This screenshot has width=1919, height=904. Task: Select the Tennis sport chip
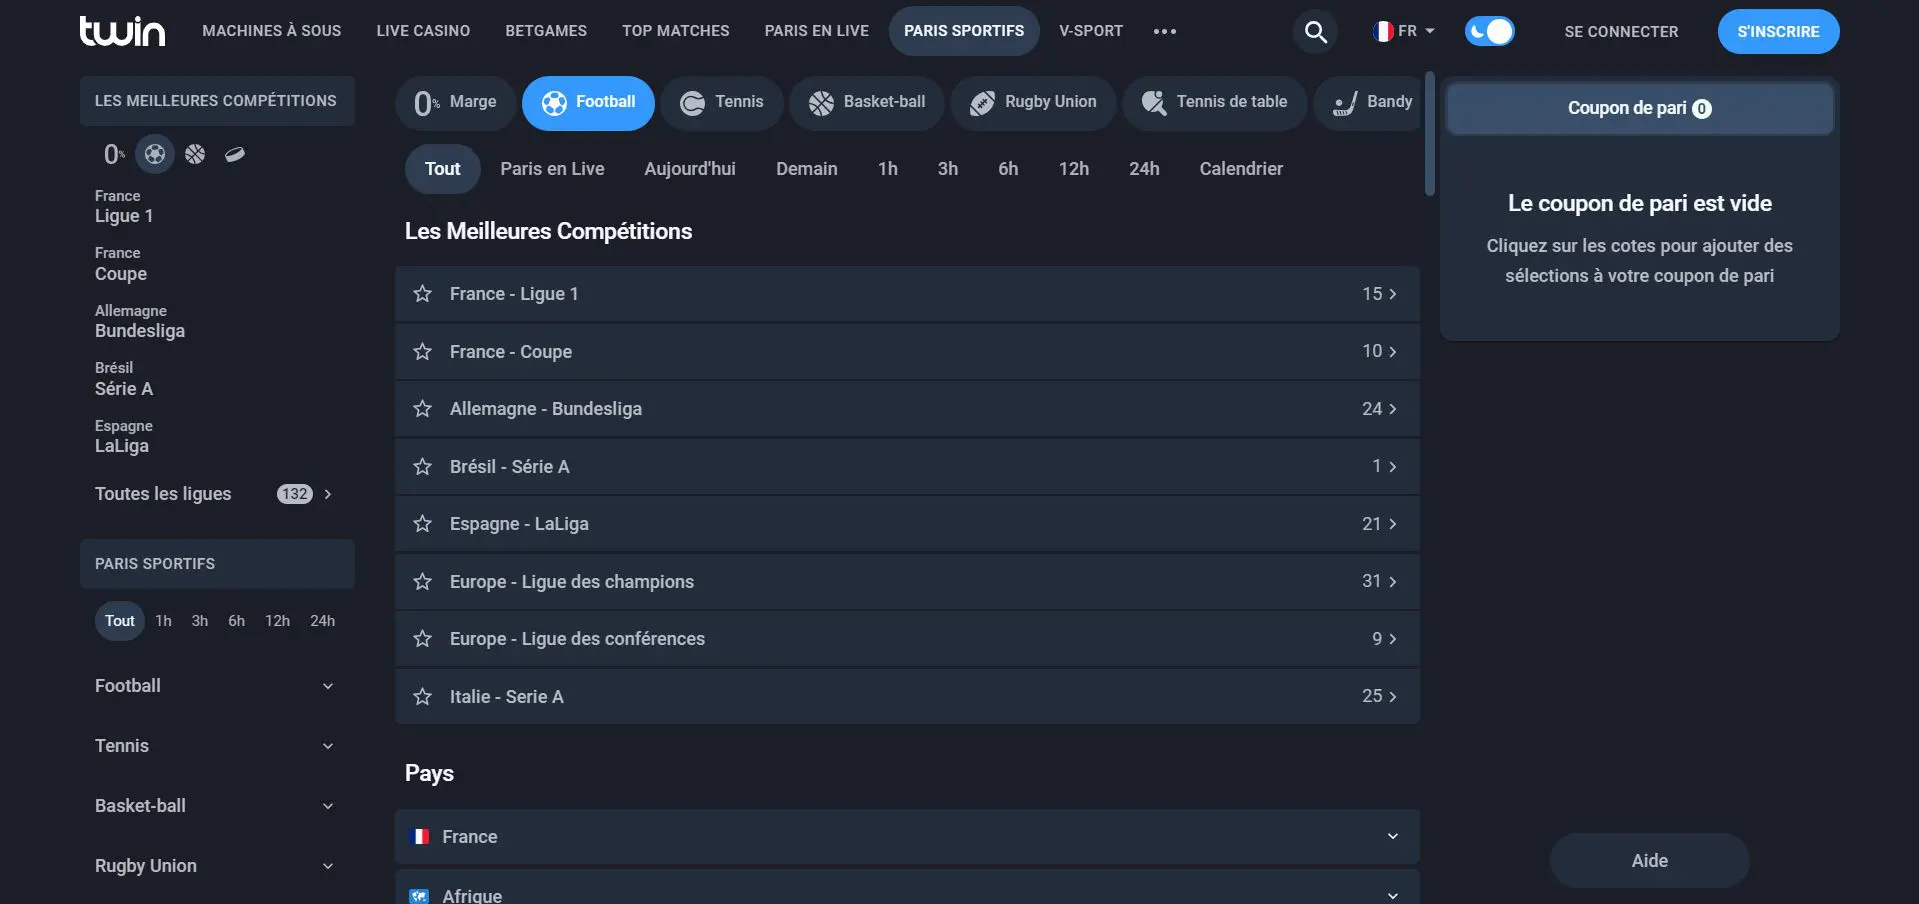point(721,103)
